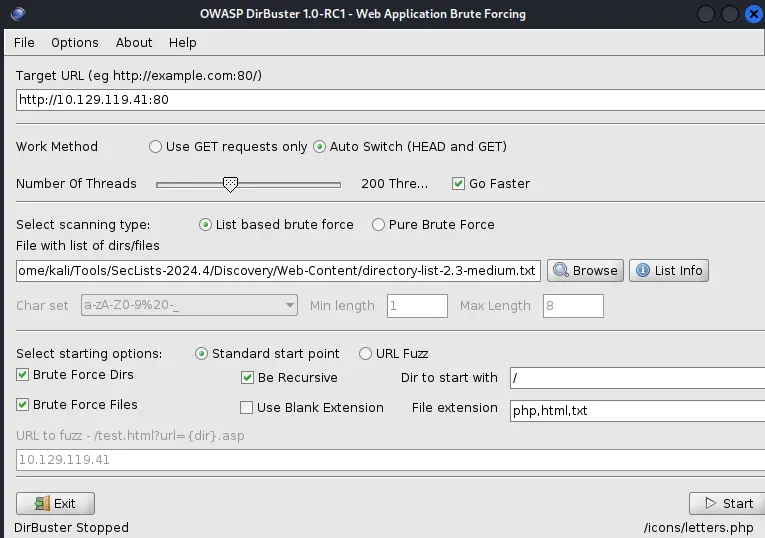This screenshot has height=538, width=765.
Task: Click the Dir to start with field
Action: coord(637,378)
